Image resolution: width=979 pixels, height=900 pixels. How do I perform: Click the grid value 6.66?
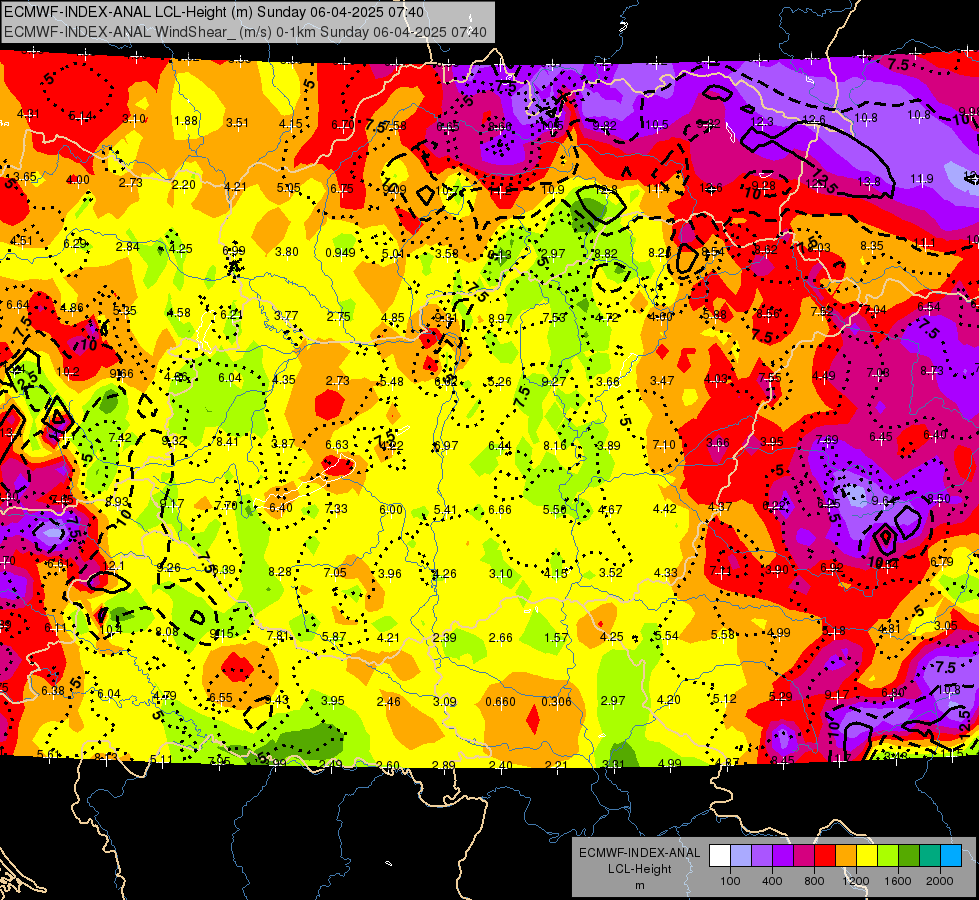point(500,510)
